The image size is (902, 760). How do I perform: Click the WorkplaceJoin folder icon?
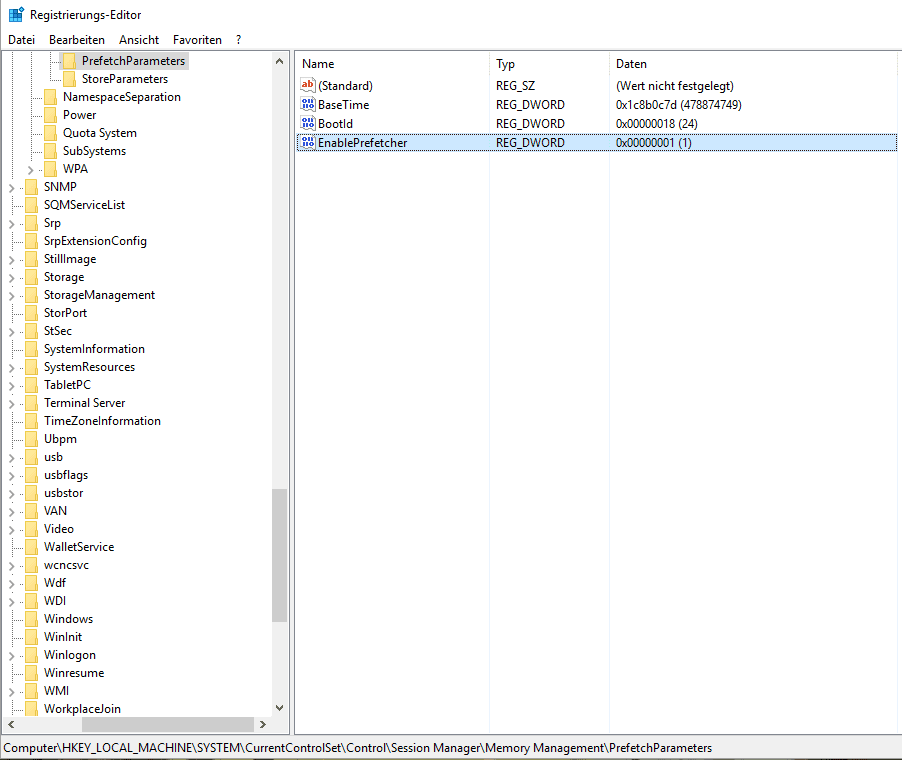[32, 709]
